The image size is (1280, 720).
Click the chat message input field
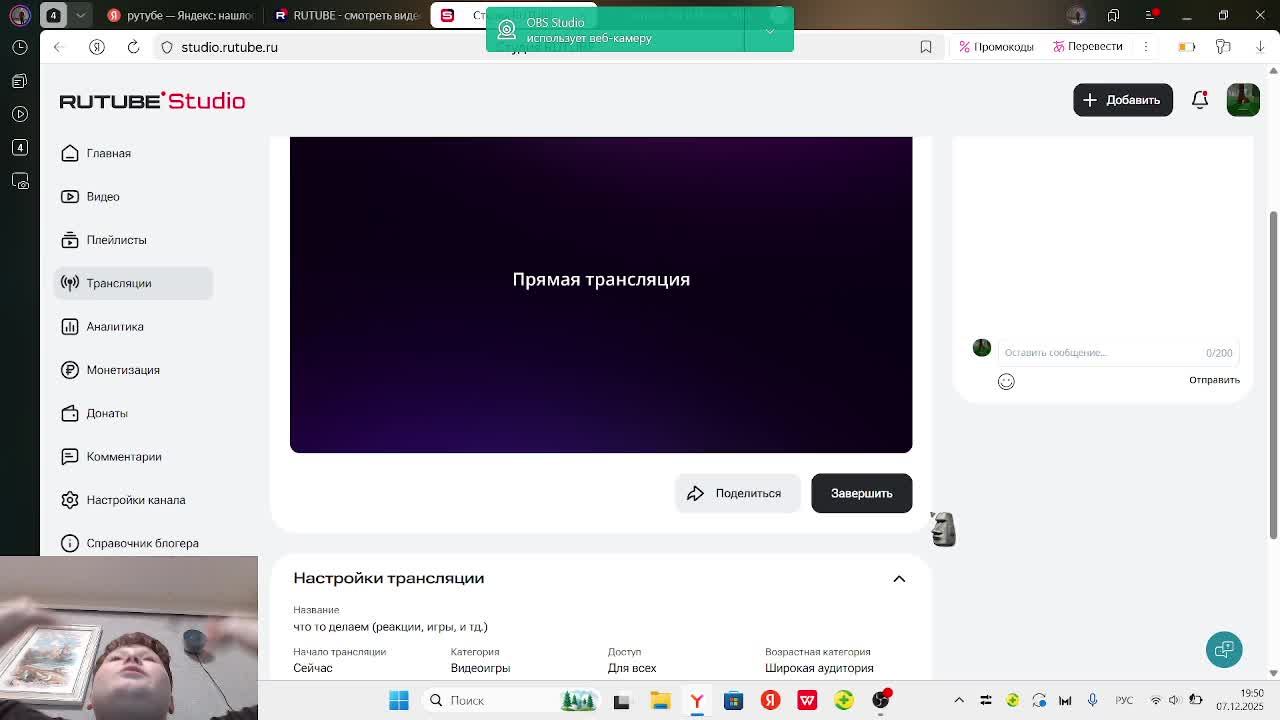[1118, 352]
